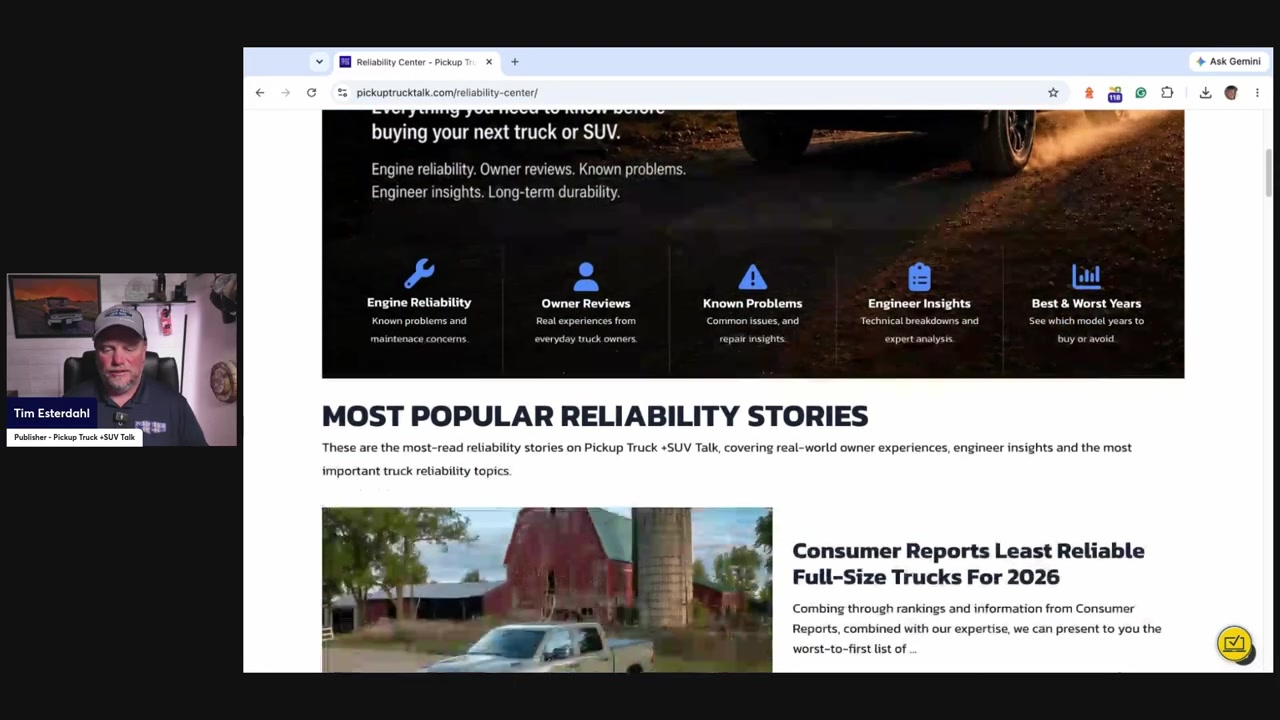1280x720 pixels.
Task: Click the Best & Worst Years label
Action: point(1086,303)
